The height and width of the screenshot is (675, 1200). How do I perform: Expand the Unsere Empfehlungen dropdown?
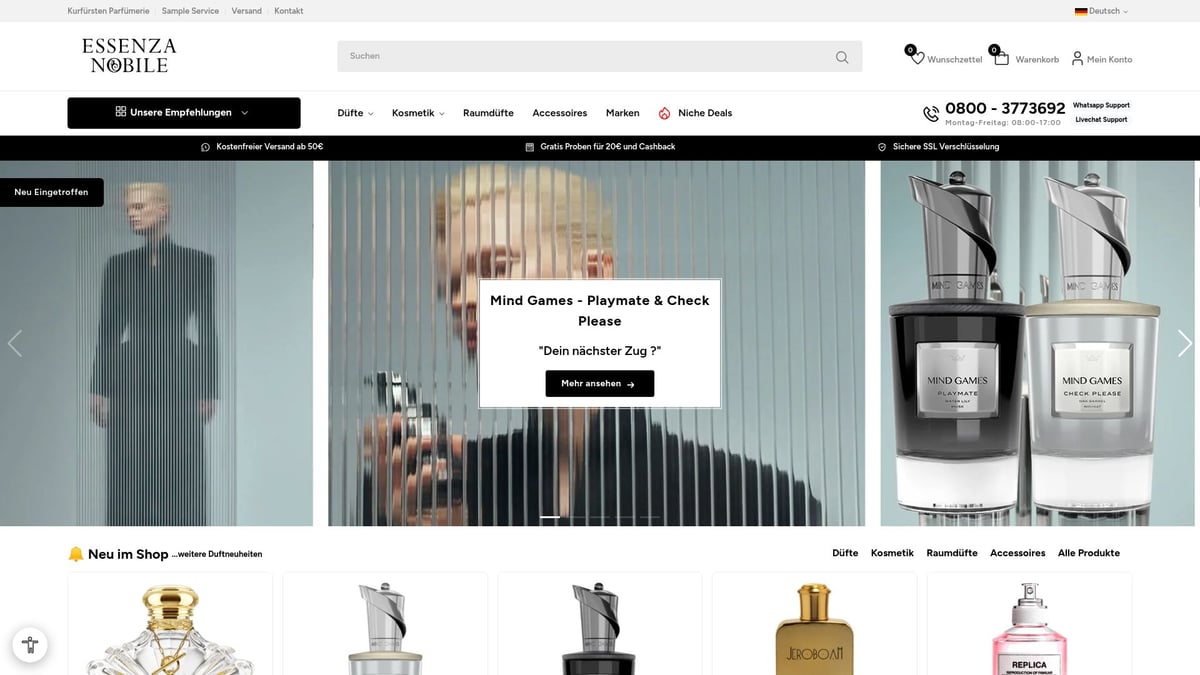(x=184, y=113)
